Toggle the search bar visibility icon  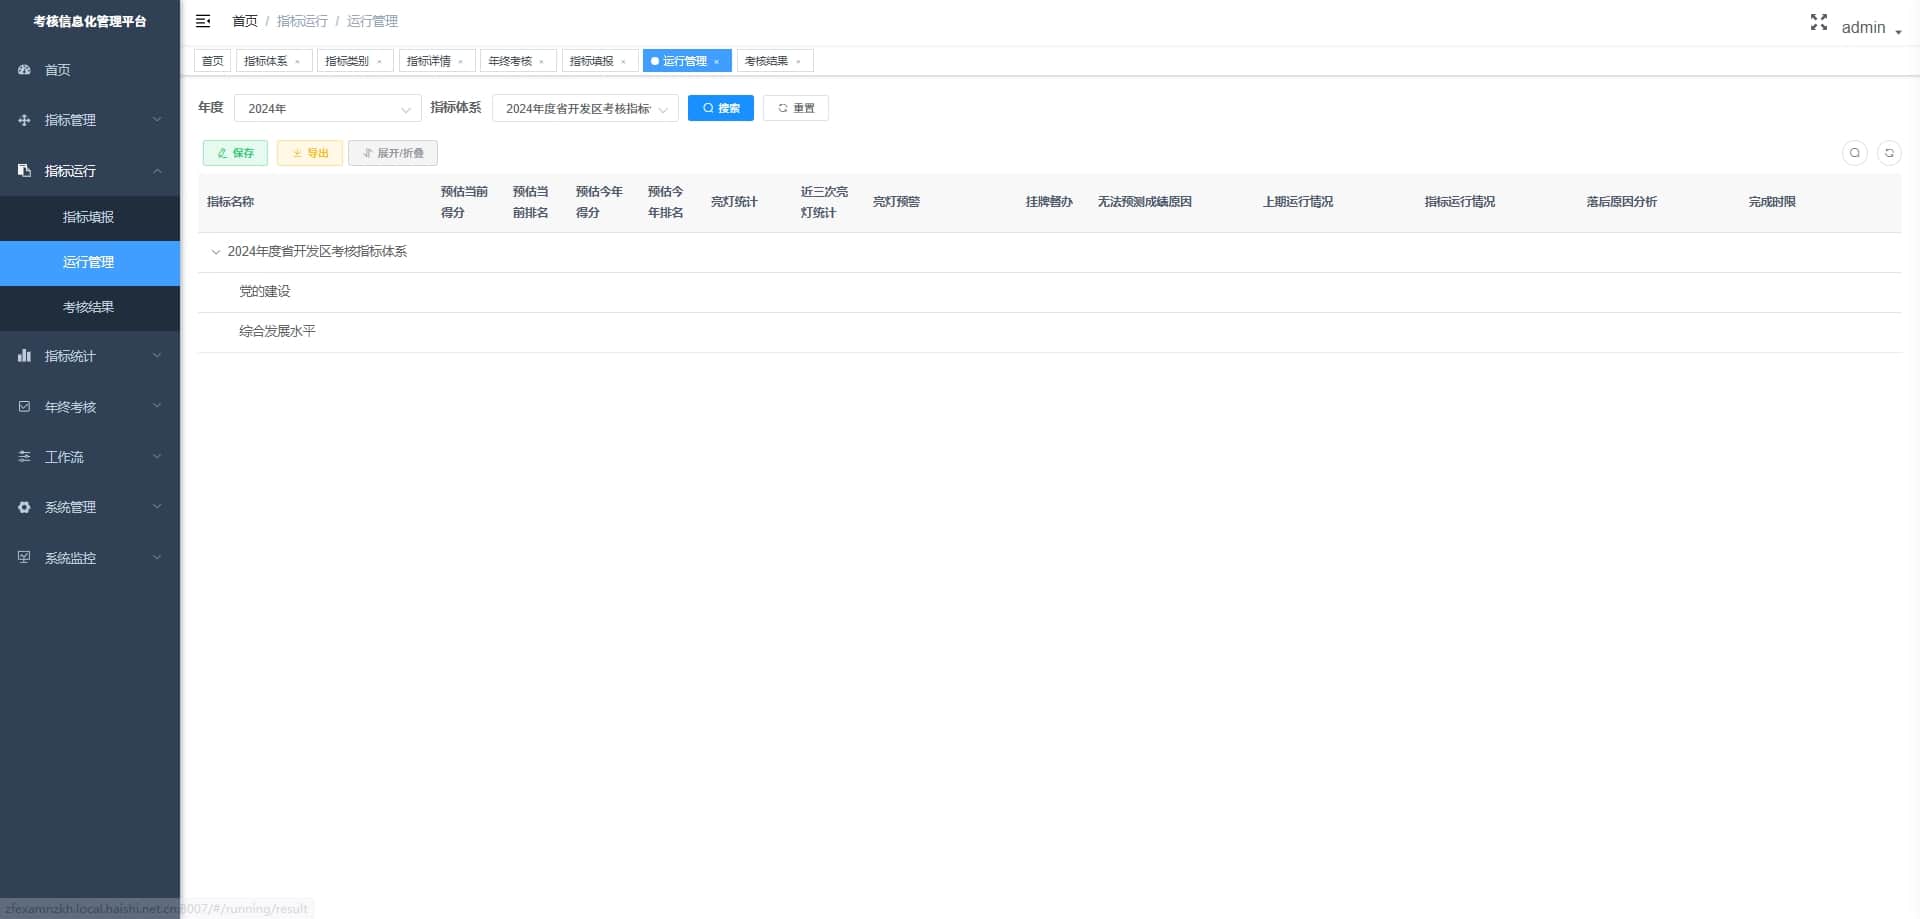[1855, 153]
